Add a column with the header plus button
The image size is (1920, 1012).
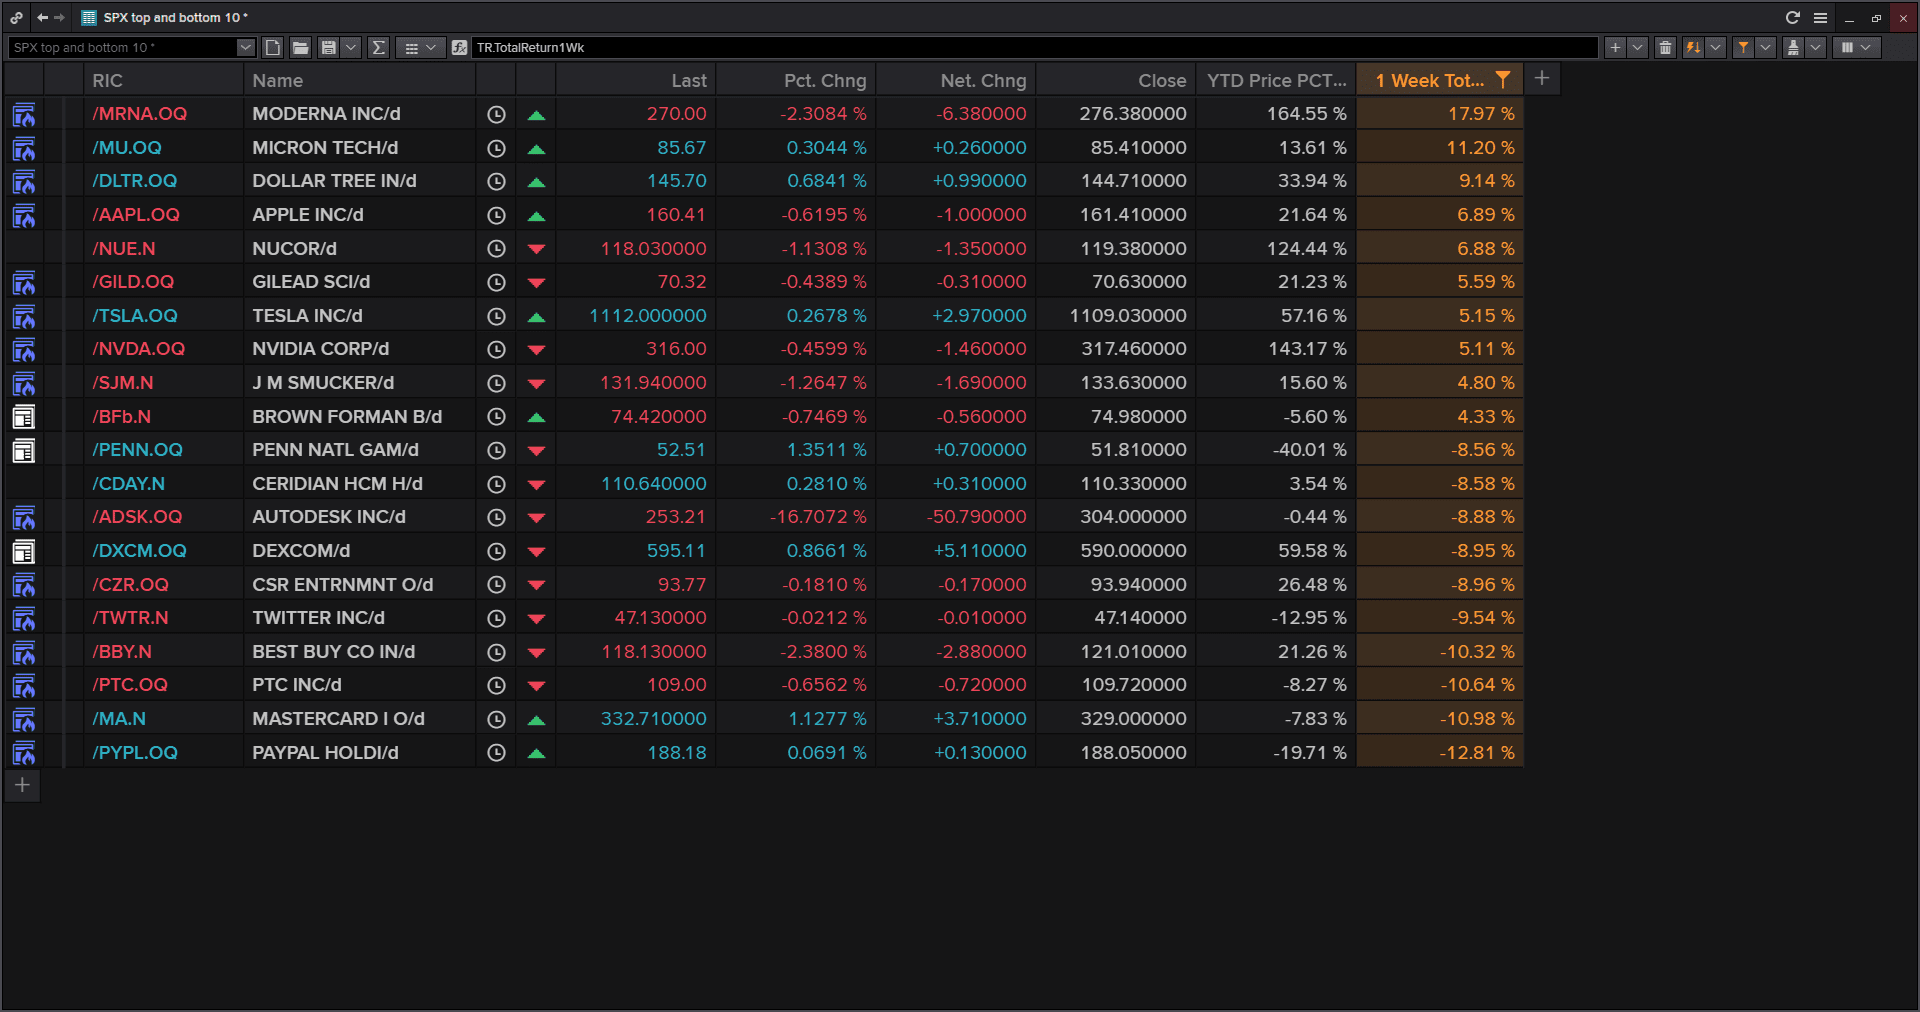[x=1542, y=78]
